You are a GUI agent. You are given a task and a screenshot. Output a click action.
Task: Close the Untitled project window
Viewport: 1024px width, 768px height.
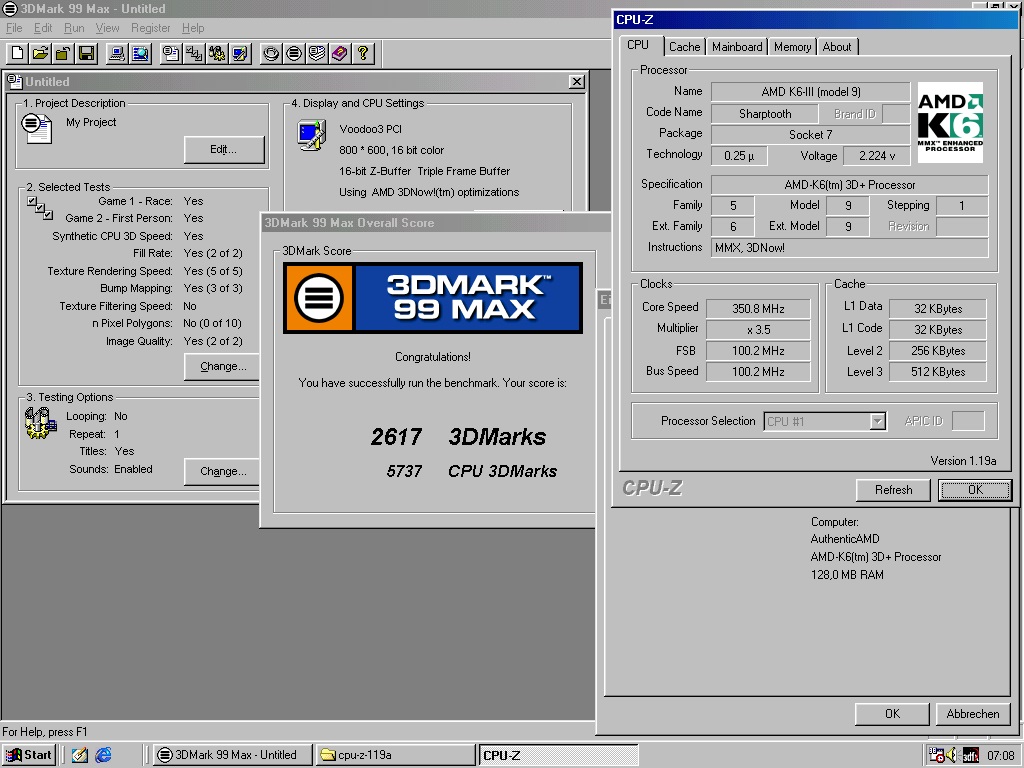pos(576,82)
